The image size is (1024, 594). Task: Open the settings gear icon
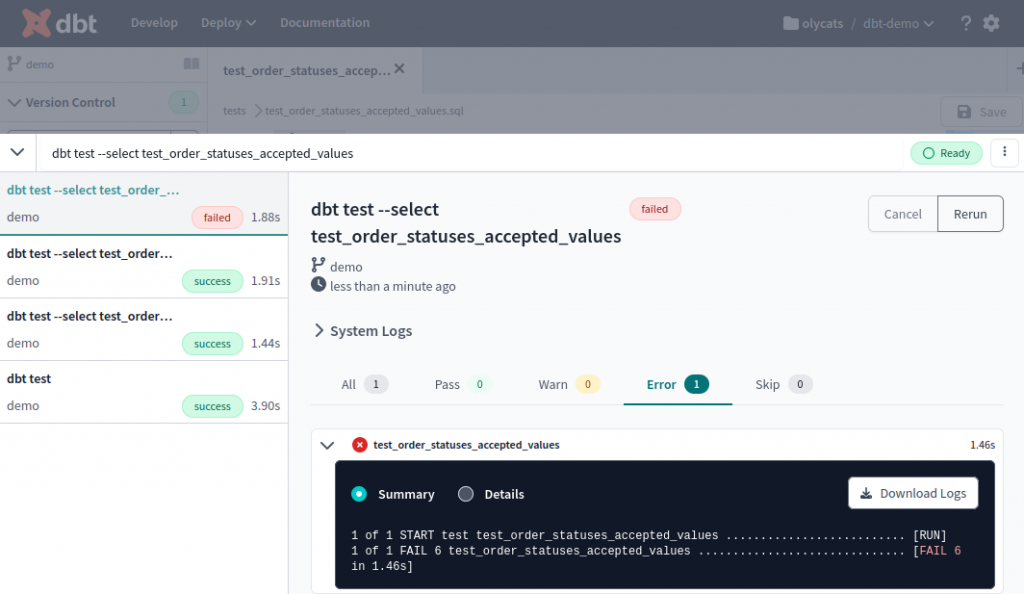click(x=991, y=23)
